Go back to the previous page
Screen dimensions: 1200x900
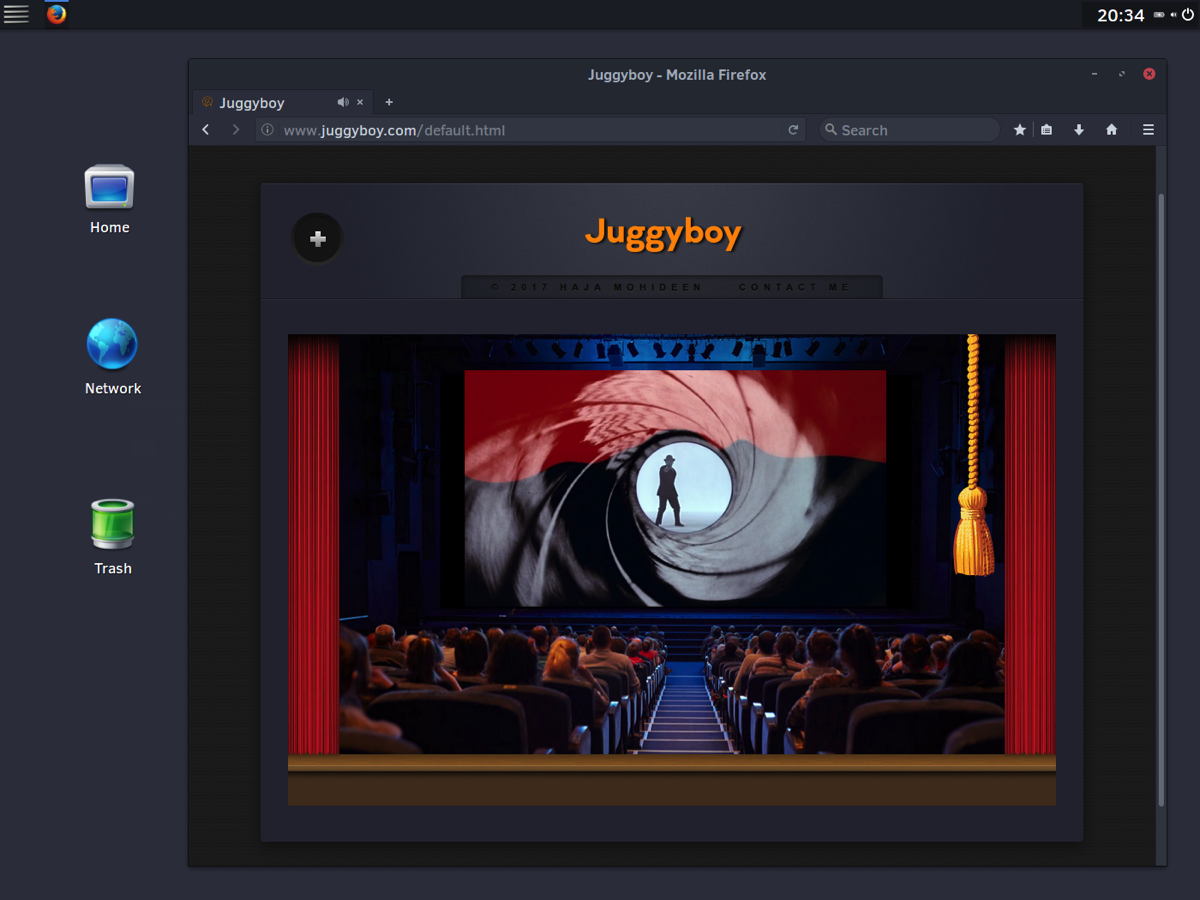pyautogui.click(x=206, y=130)
